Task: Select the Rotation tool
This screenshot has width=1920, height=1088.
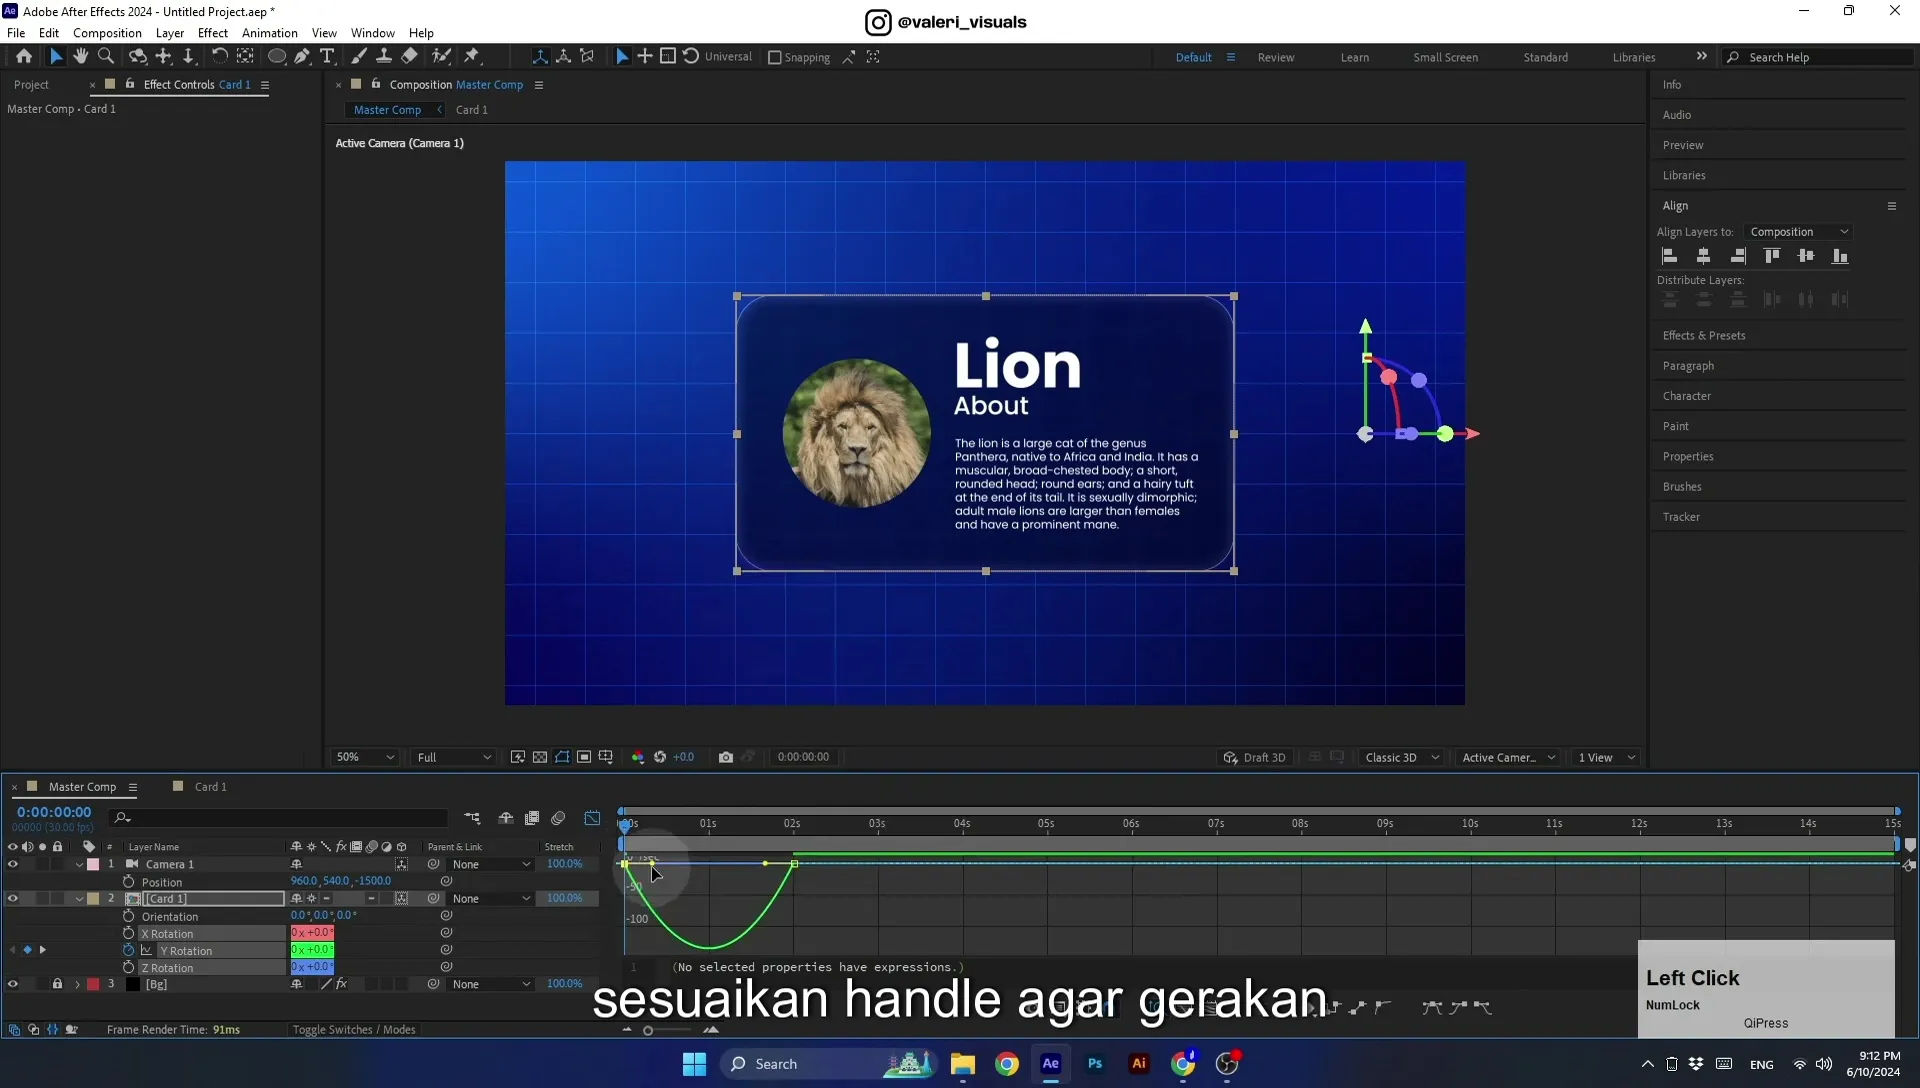Action: (x=219, y=57)
